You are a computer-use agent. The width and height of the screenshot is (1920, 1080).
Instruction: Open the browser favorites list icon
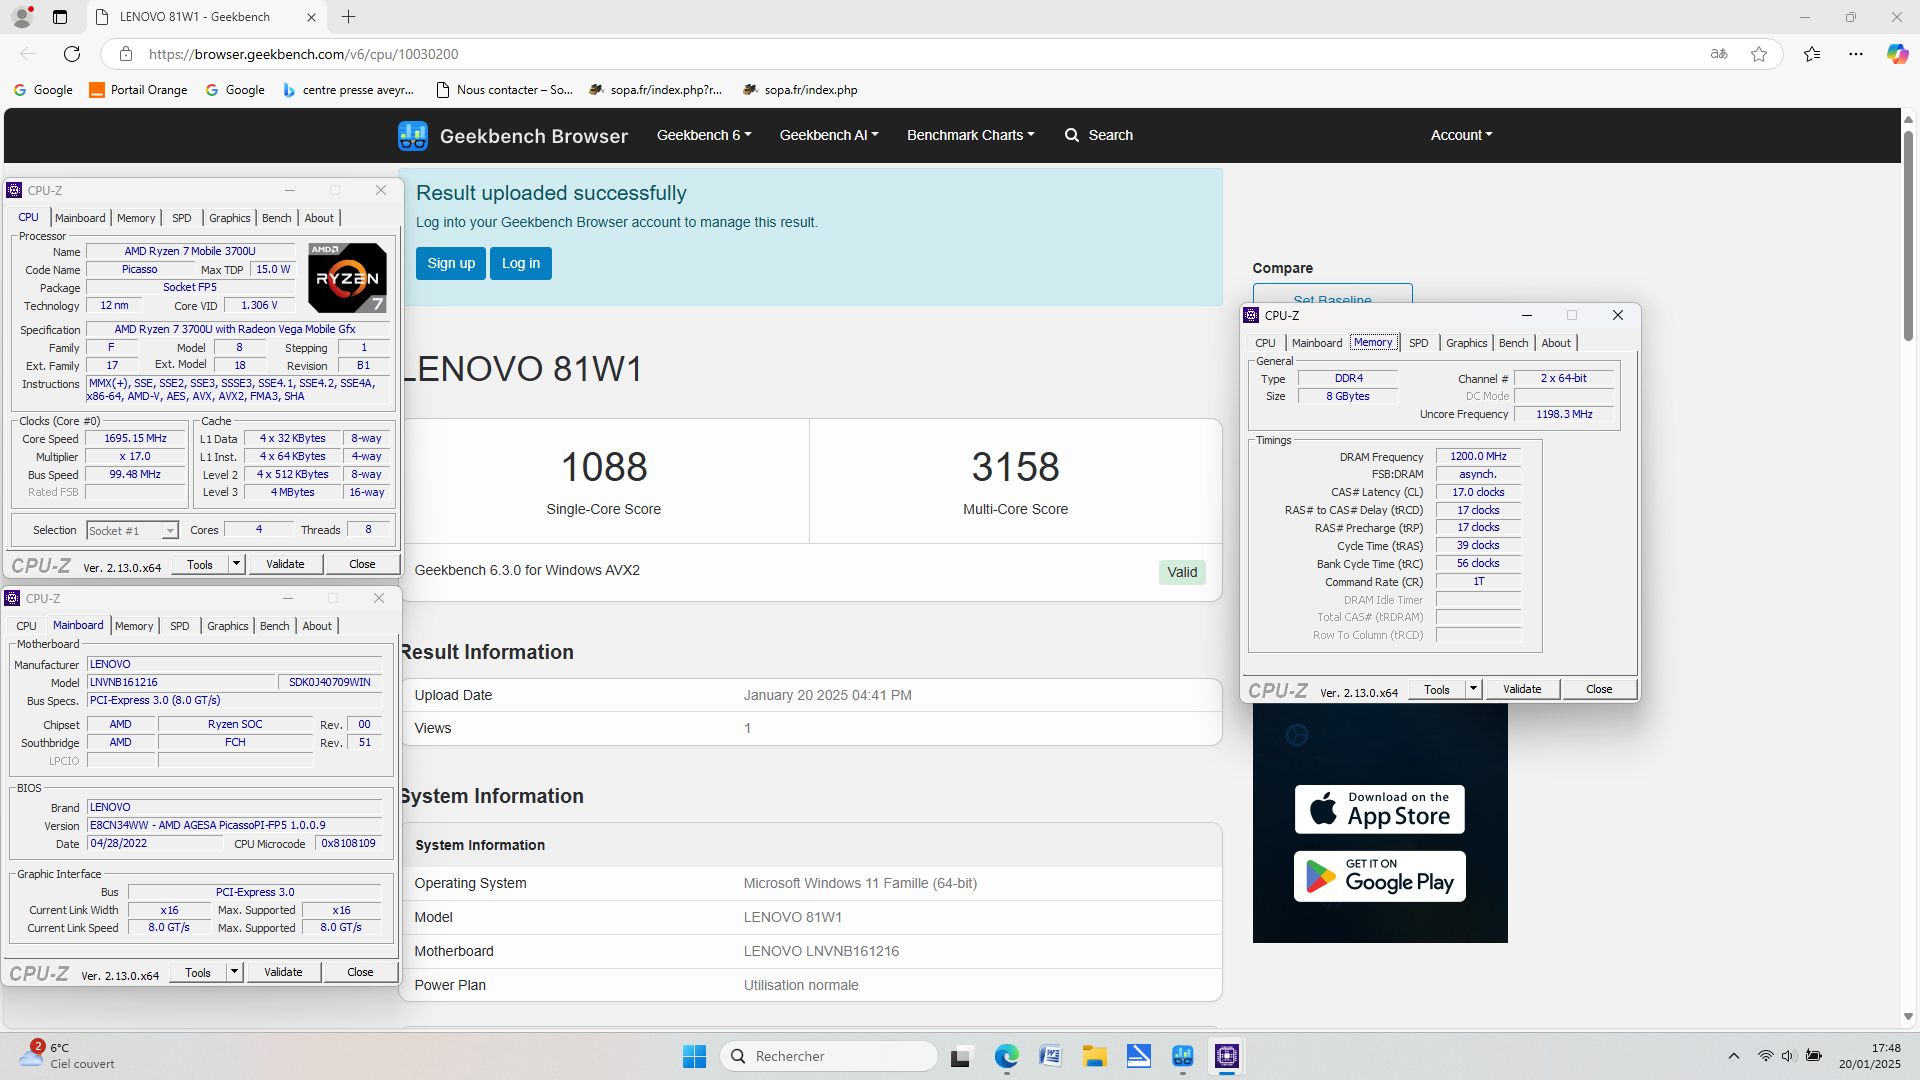click(1812, 54)
